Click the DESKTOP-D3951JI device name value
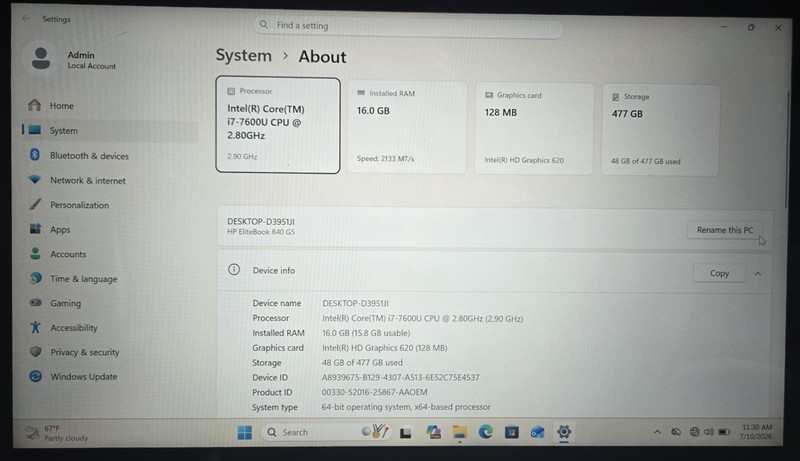This screenshot has height=461, width=800. coord(355,303)
